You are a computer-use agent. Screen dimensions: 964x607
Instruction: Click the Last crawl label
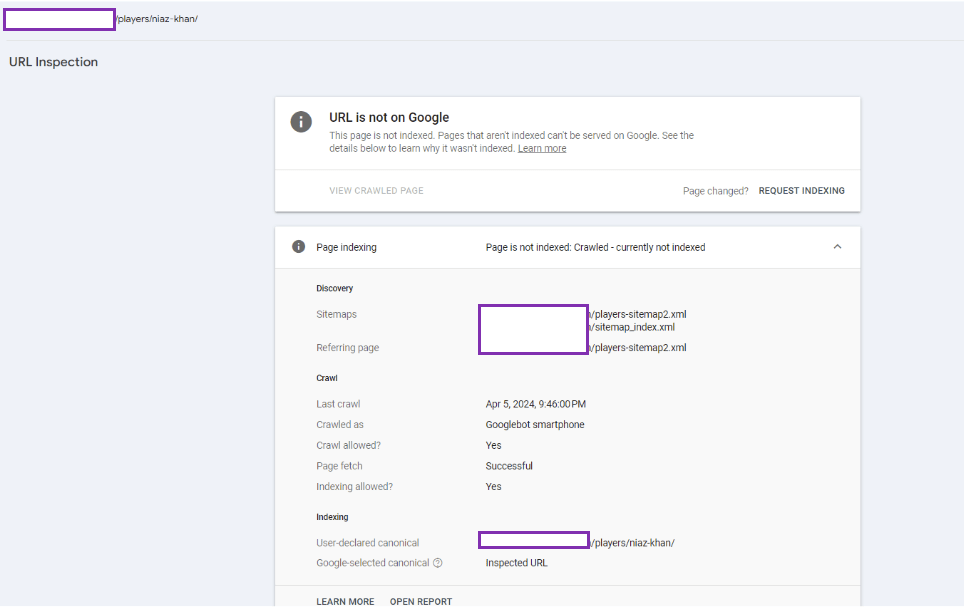[338, 404]
